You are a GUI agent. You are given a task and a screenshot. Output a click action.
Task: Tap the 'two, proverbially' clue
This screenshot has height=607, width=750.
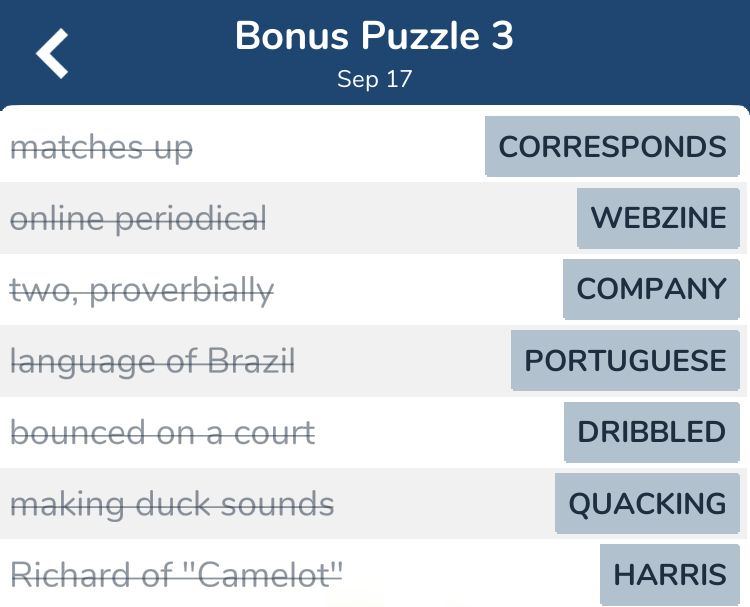point(141,290)
